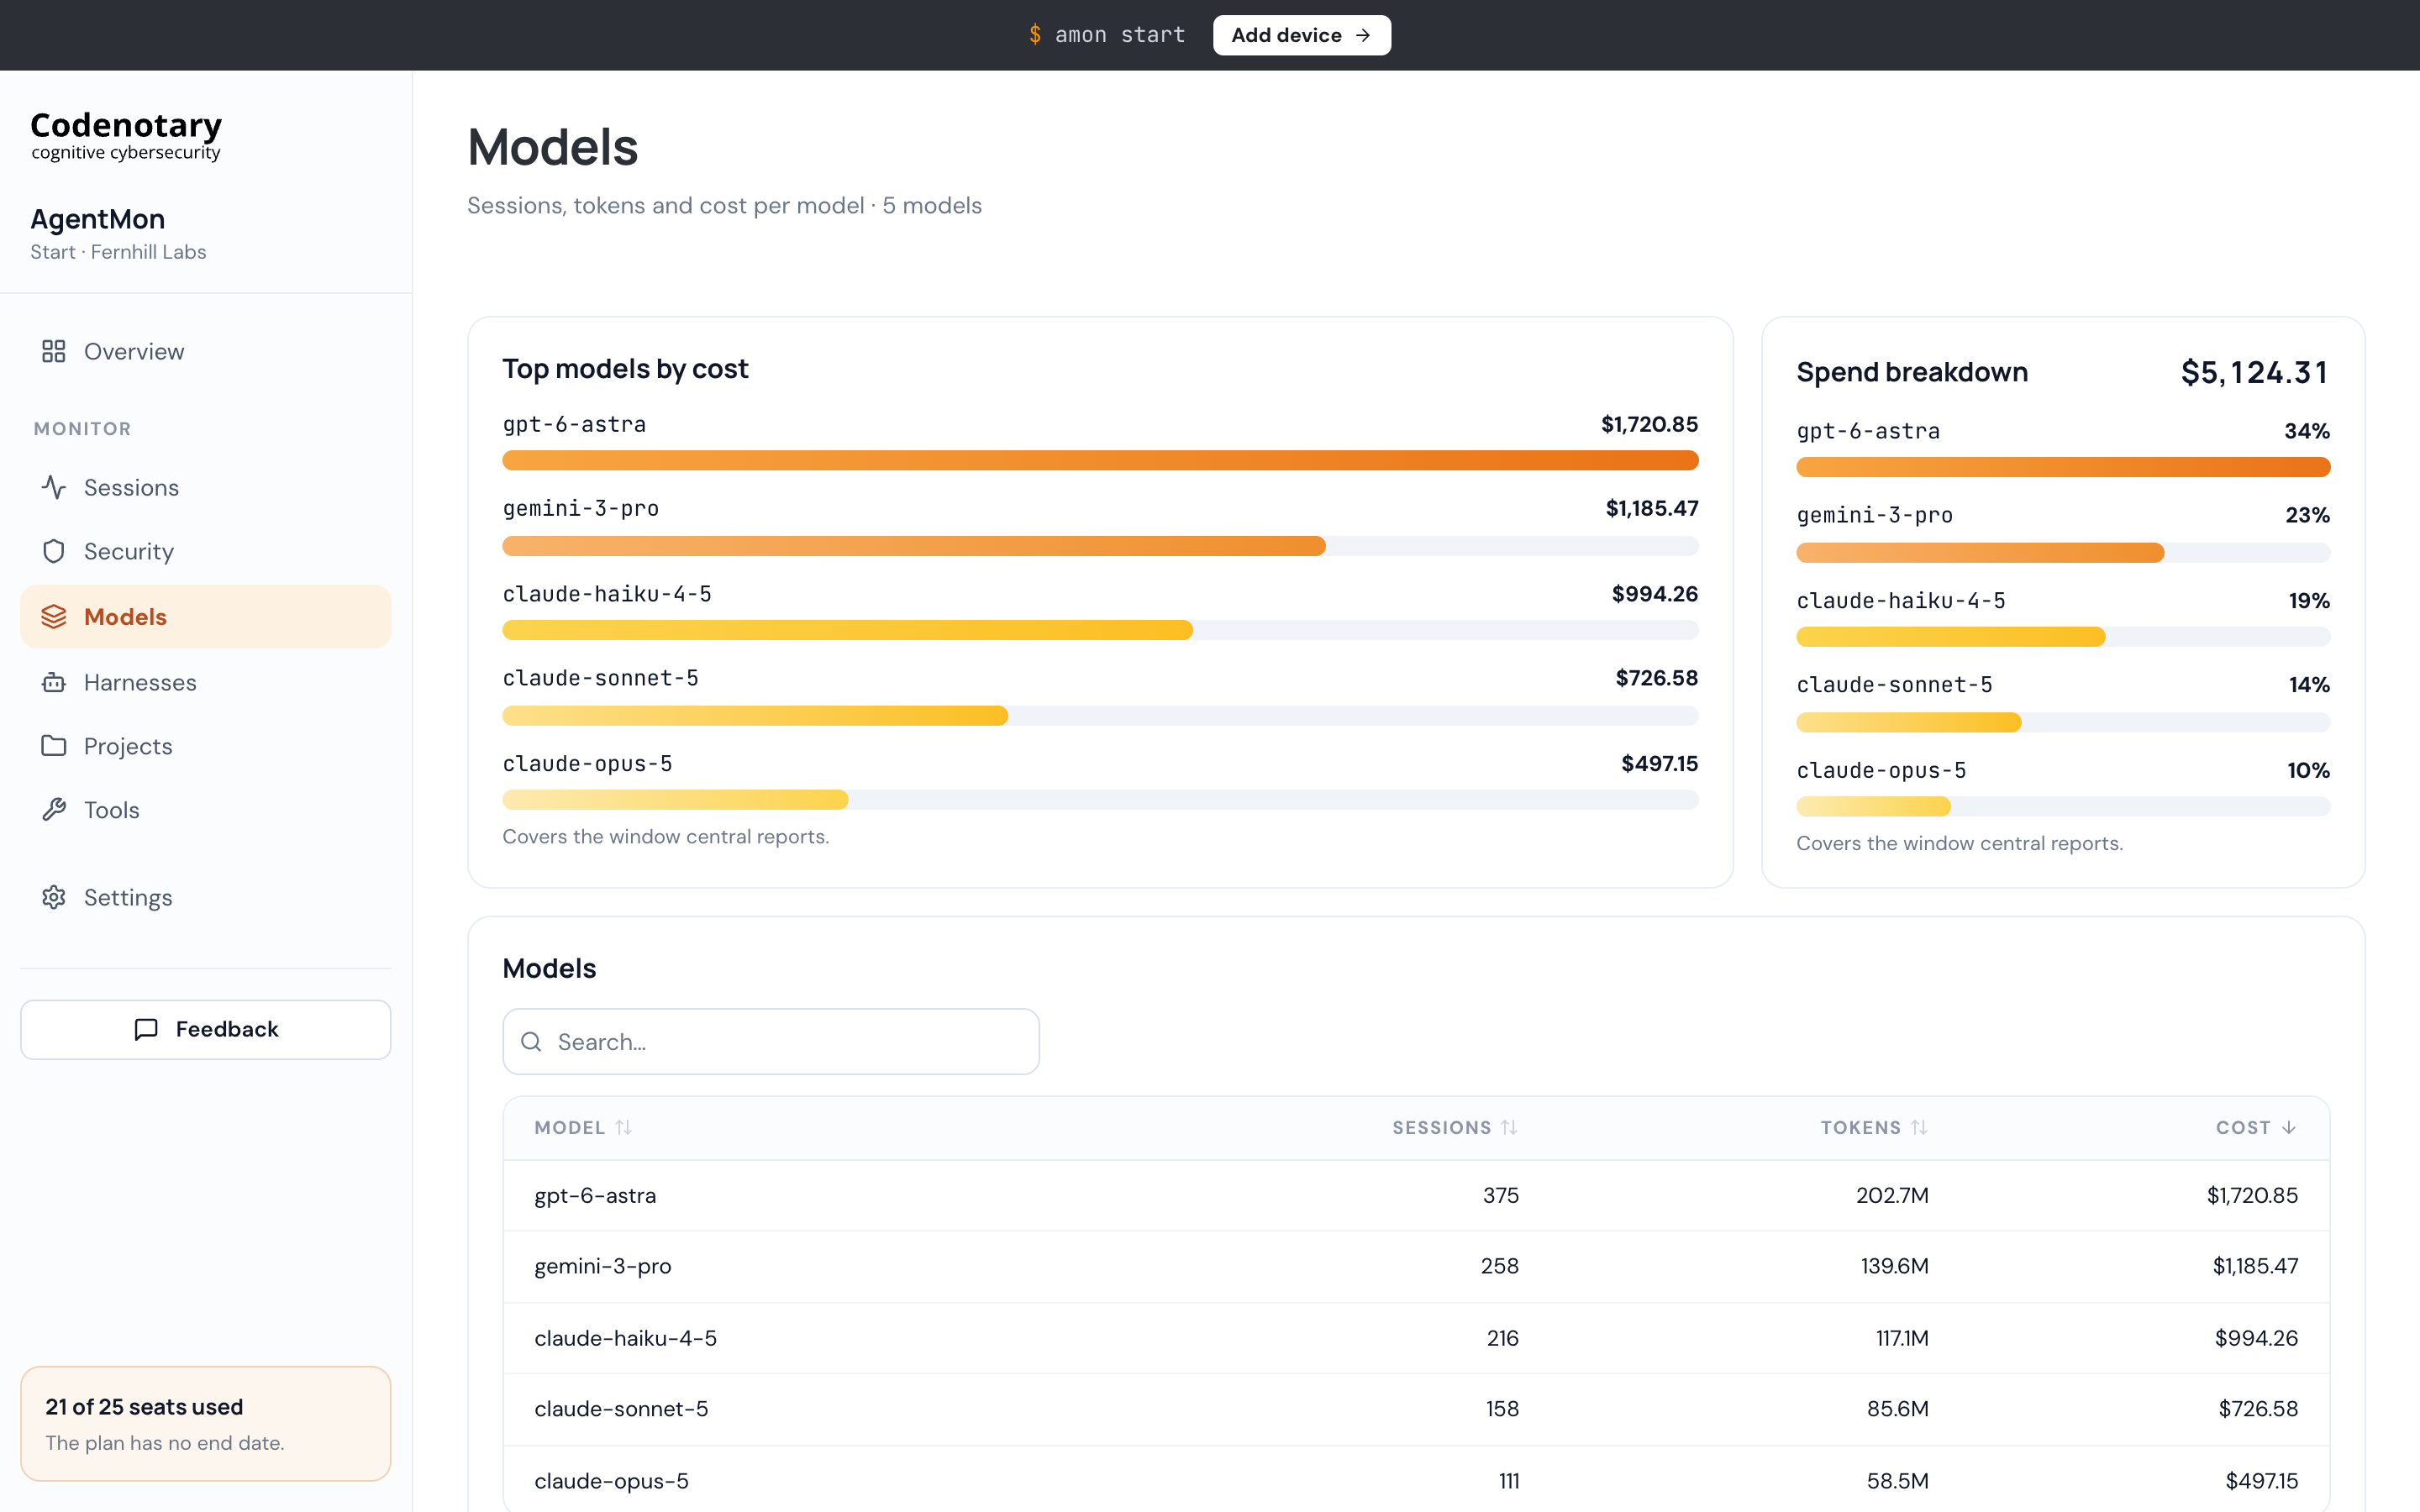
Task: Click the Sessions activity pulse icon
Action: coord(54,487)
